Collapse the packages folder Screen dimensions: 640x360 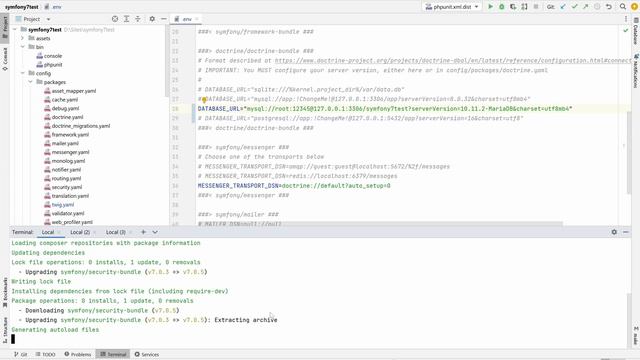(x=30, y=82)
